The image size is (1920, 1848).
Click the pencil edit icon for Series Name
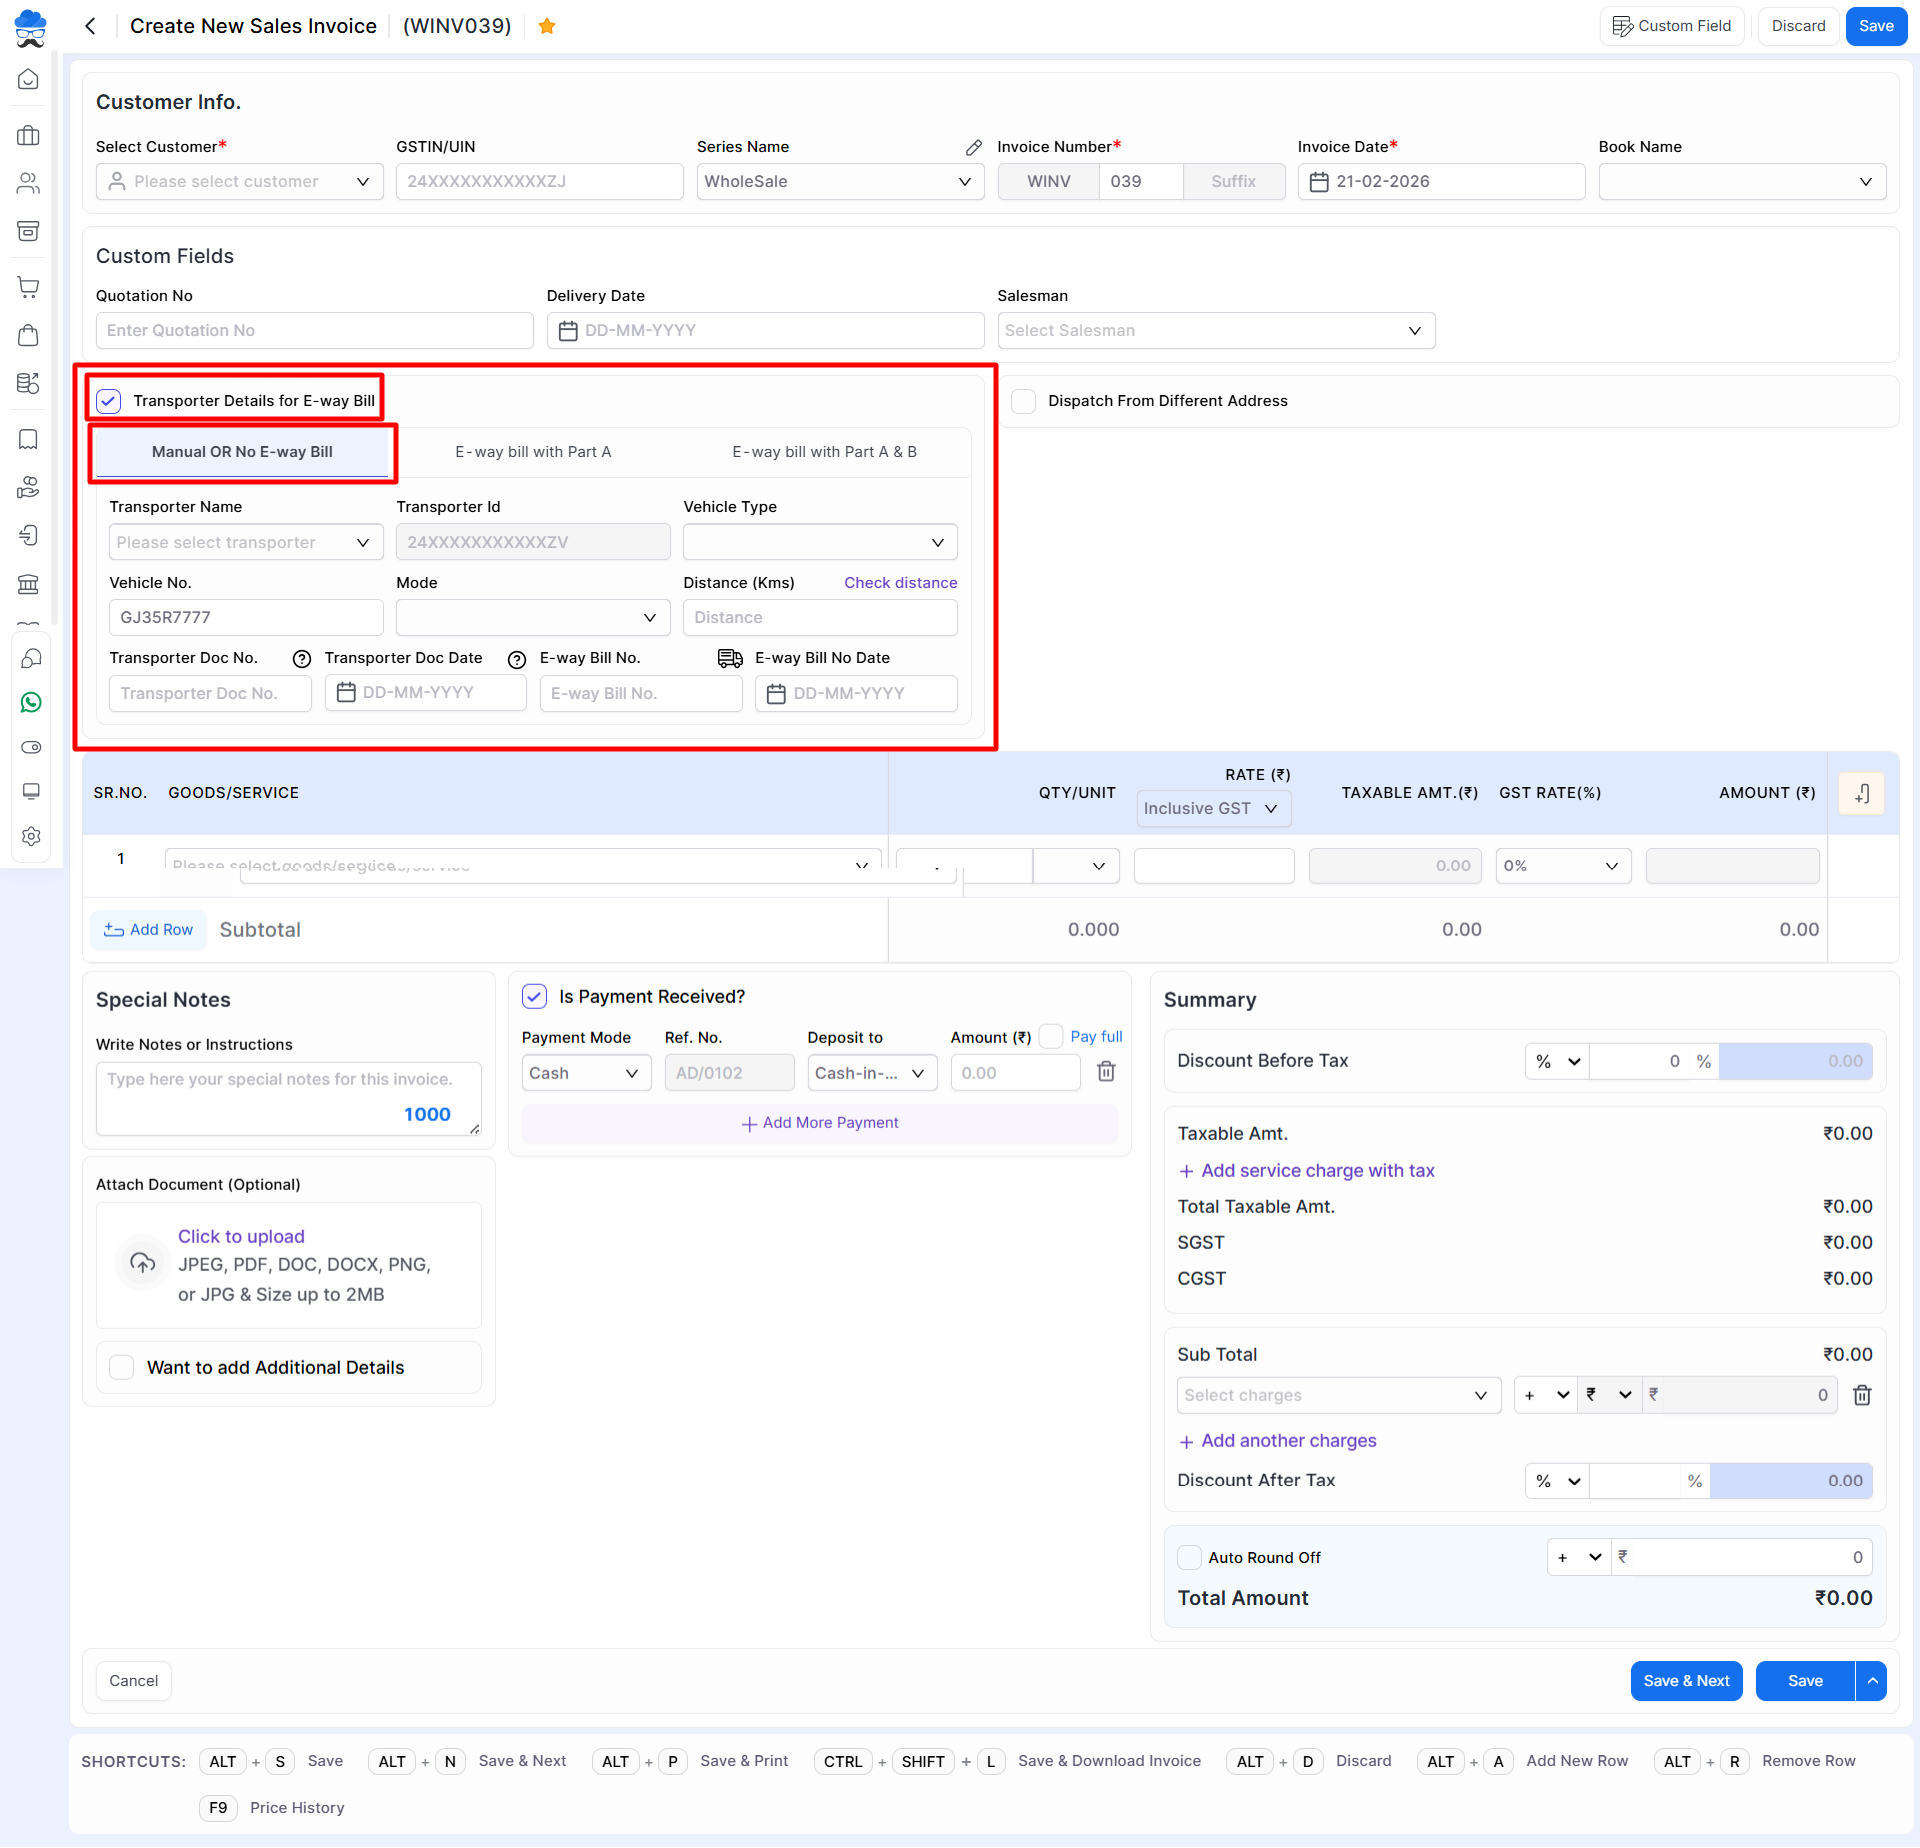tap(973, 147)
